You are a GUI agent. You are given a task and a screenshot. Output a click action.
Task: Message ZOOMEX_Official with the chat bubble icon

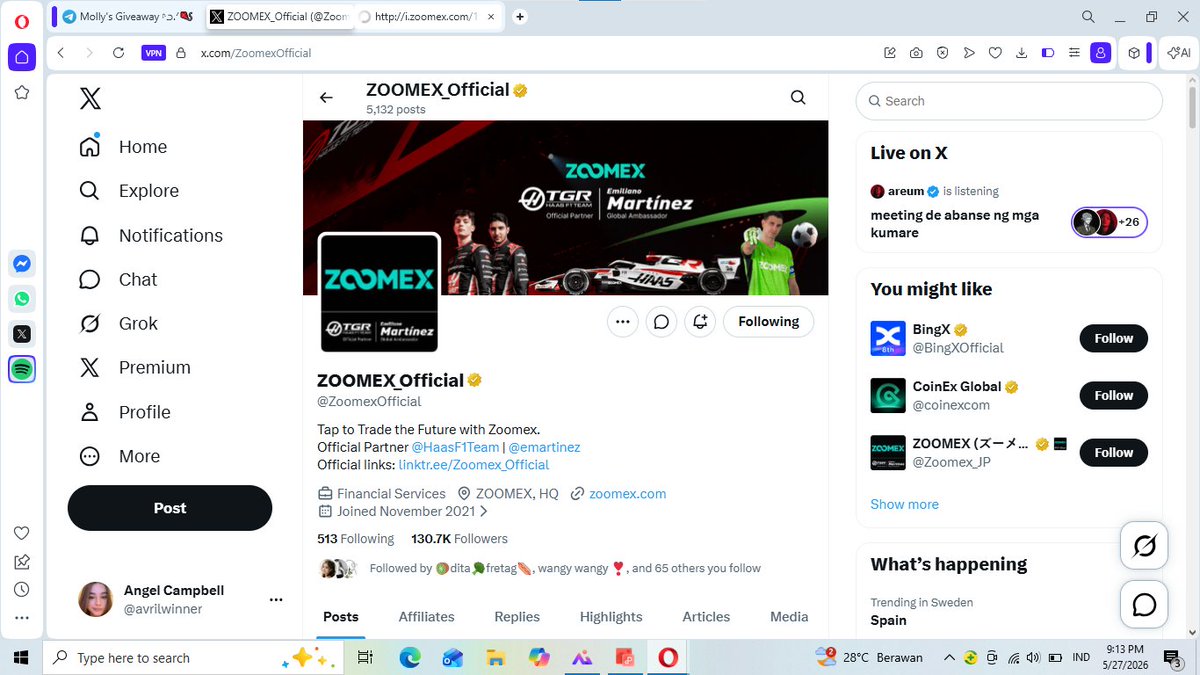(x=661, y=321)
